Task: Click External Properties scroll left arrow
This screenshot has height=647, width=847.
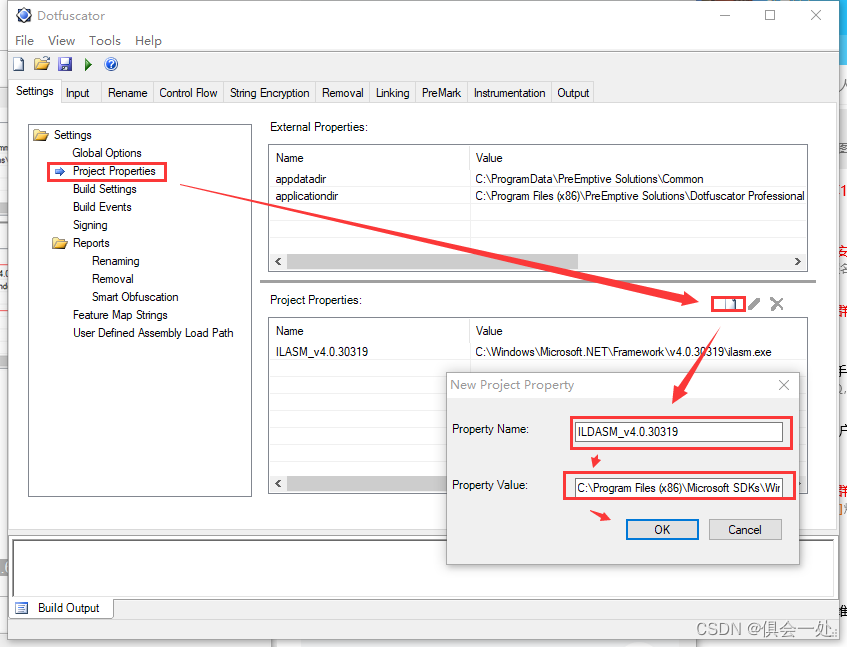Action: [x=278, y=261]
